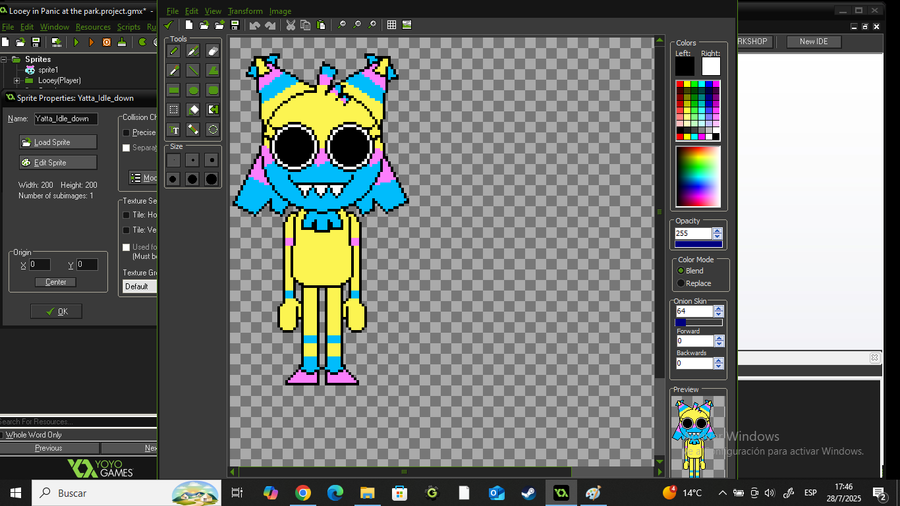Increase Opacity value with up arrow
The image size is (900, 506).
(x=717, y=231)
